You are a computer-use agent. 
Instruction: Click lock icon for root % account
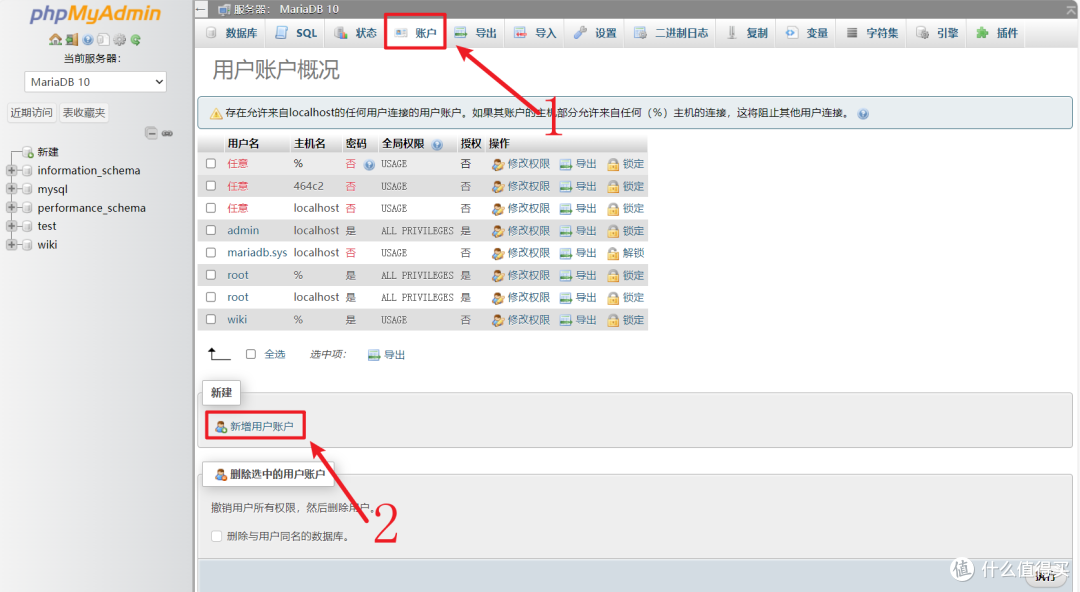[613, 276]
